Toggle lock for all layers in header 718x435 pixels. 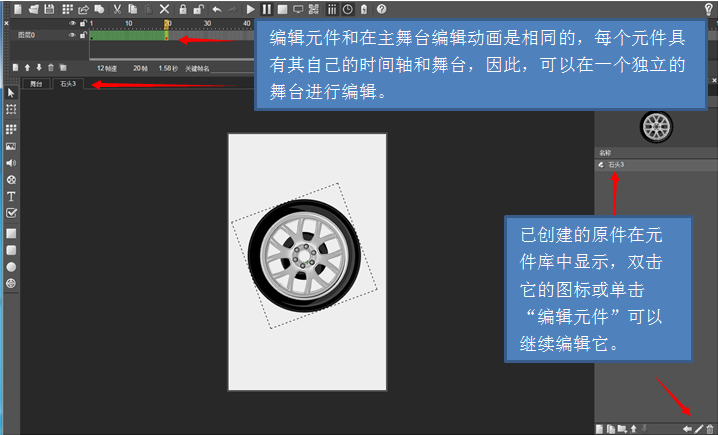click(83, 23)
